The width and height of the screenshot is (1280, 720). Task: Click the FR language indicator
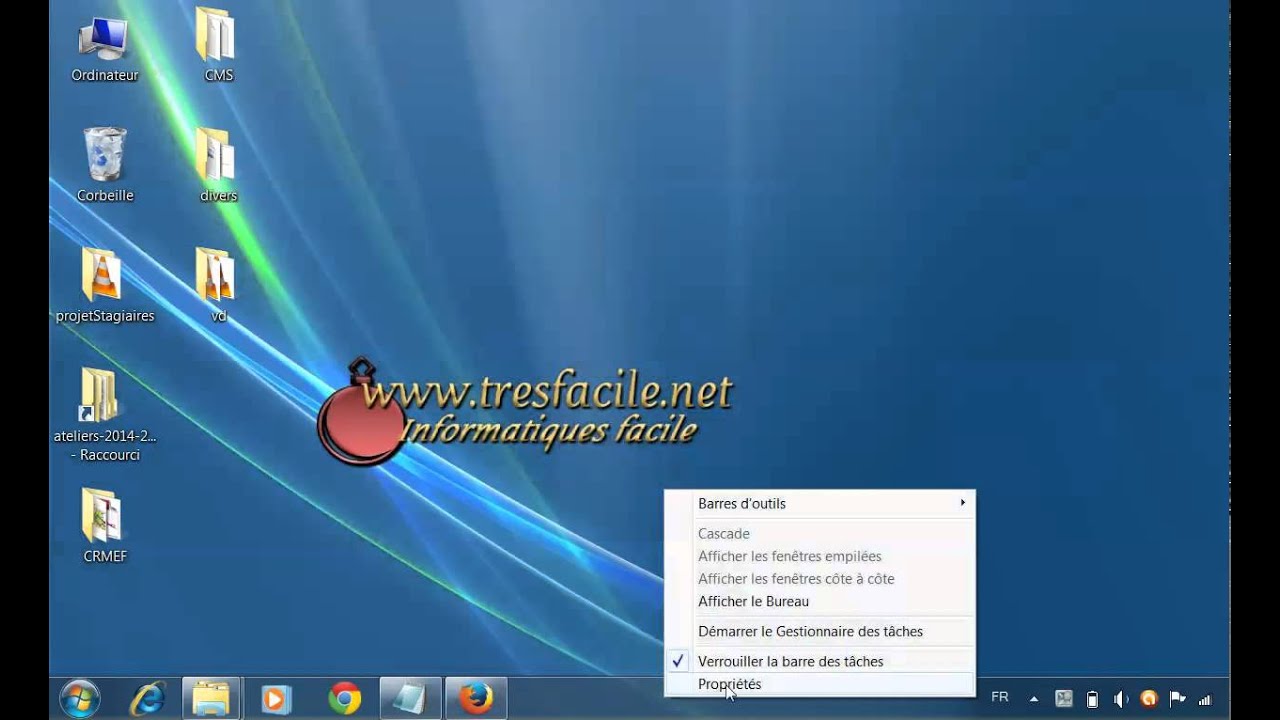pyautogui.click(x=999, y=697)
